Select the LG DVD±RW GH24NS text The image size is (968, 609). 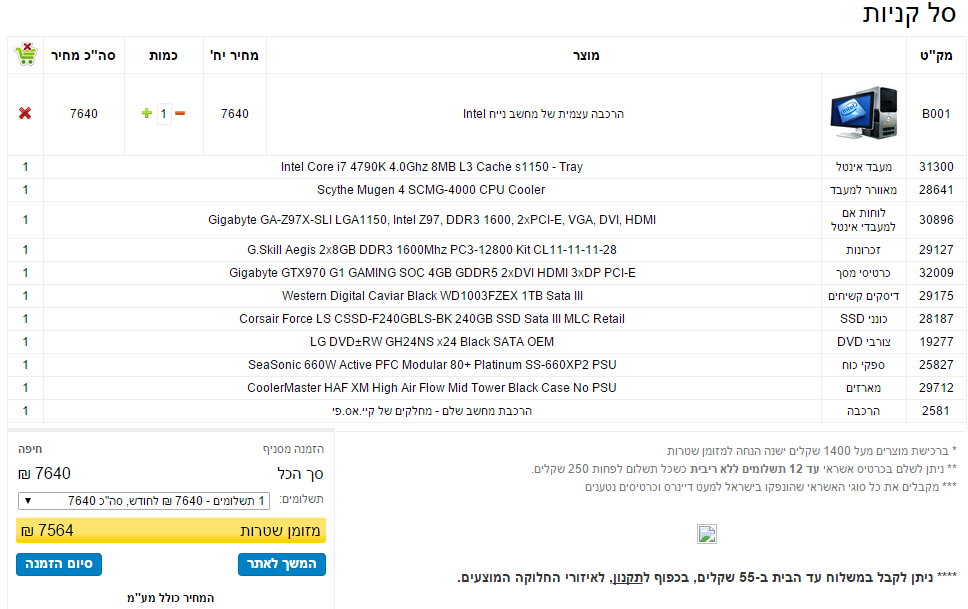point(432,342)
